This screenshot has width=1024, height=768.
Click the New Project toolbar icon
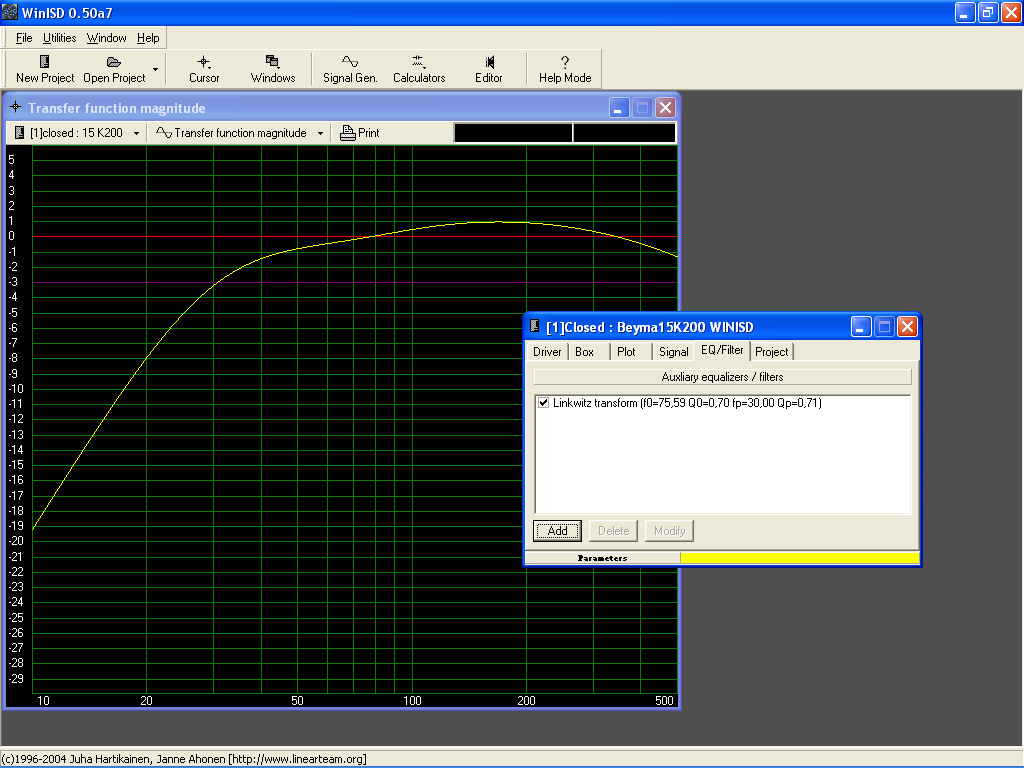(x=45, y=68)
